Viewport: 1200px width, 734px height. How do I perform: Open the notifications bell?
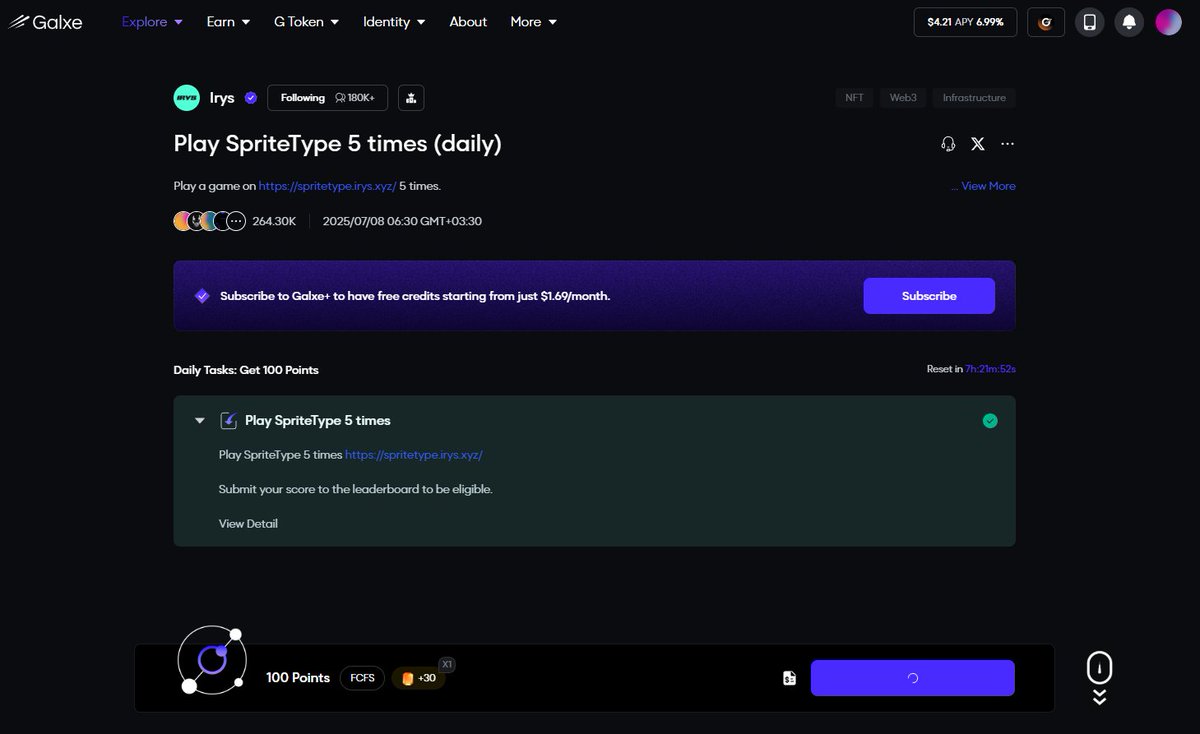coord(1129,22)
